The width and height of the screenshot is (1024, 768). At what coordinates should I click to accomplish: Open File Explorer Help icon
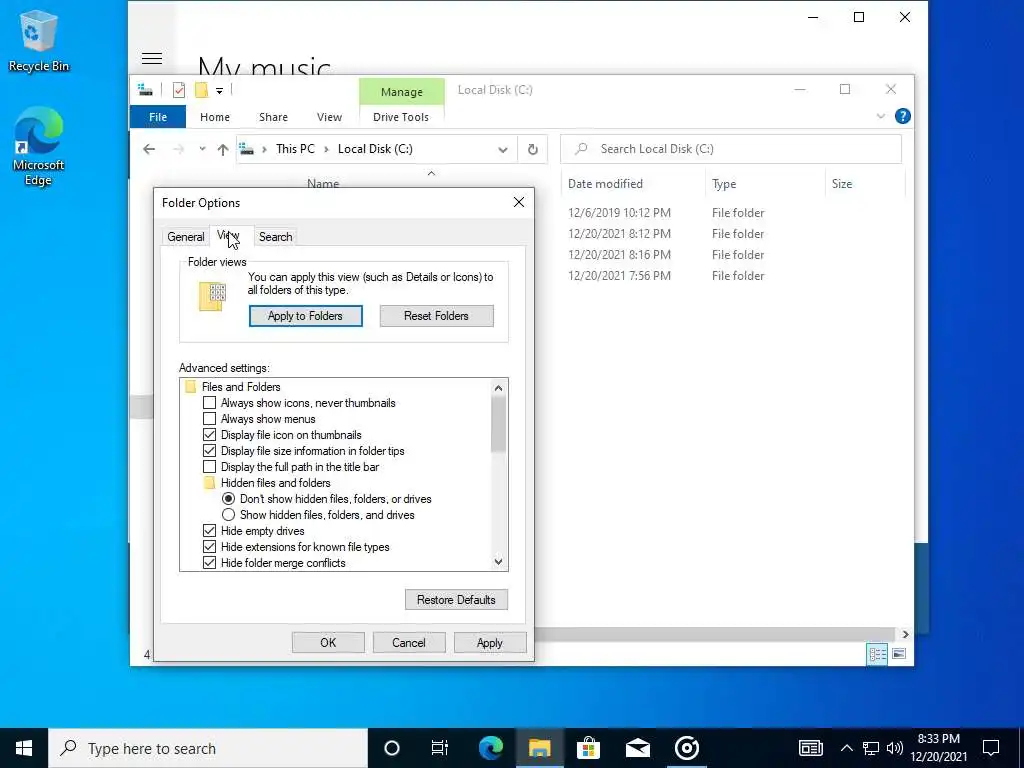pyautogui.click(x=903, y=116)
